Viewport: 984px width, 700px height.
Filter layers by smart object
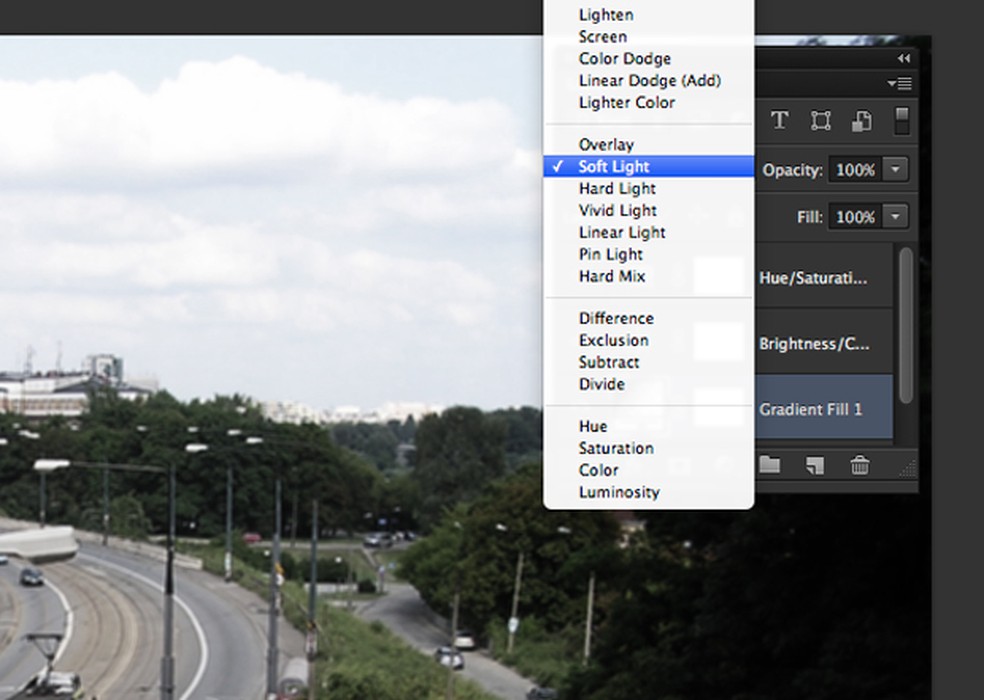862,121
